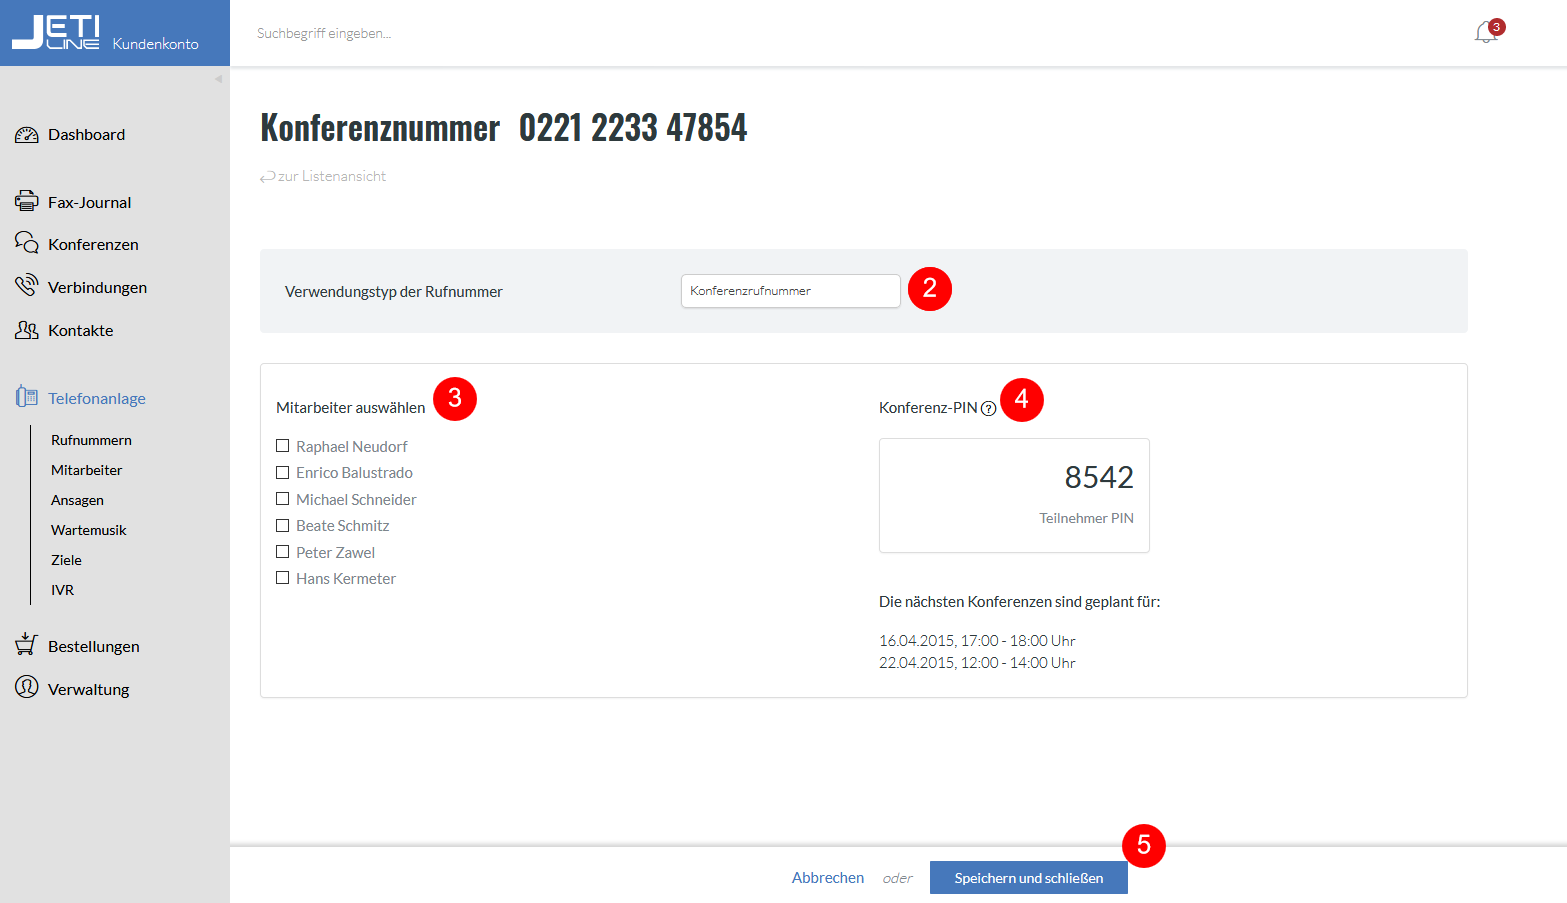The image size is (1567, 903).
Task: Click the Teilnehmer PIN 8542 box
Action: coord(1014,495)
